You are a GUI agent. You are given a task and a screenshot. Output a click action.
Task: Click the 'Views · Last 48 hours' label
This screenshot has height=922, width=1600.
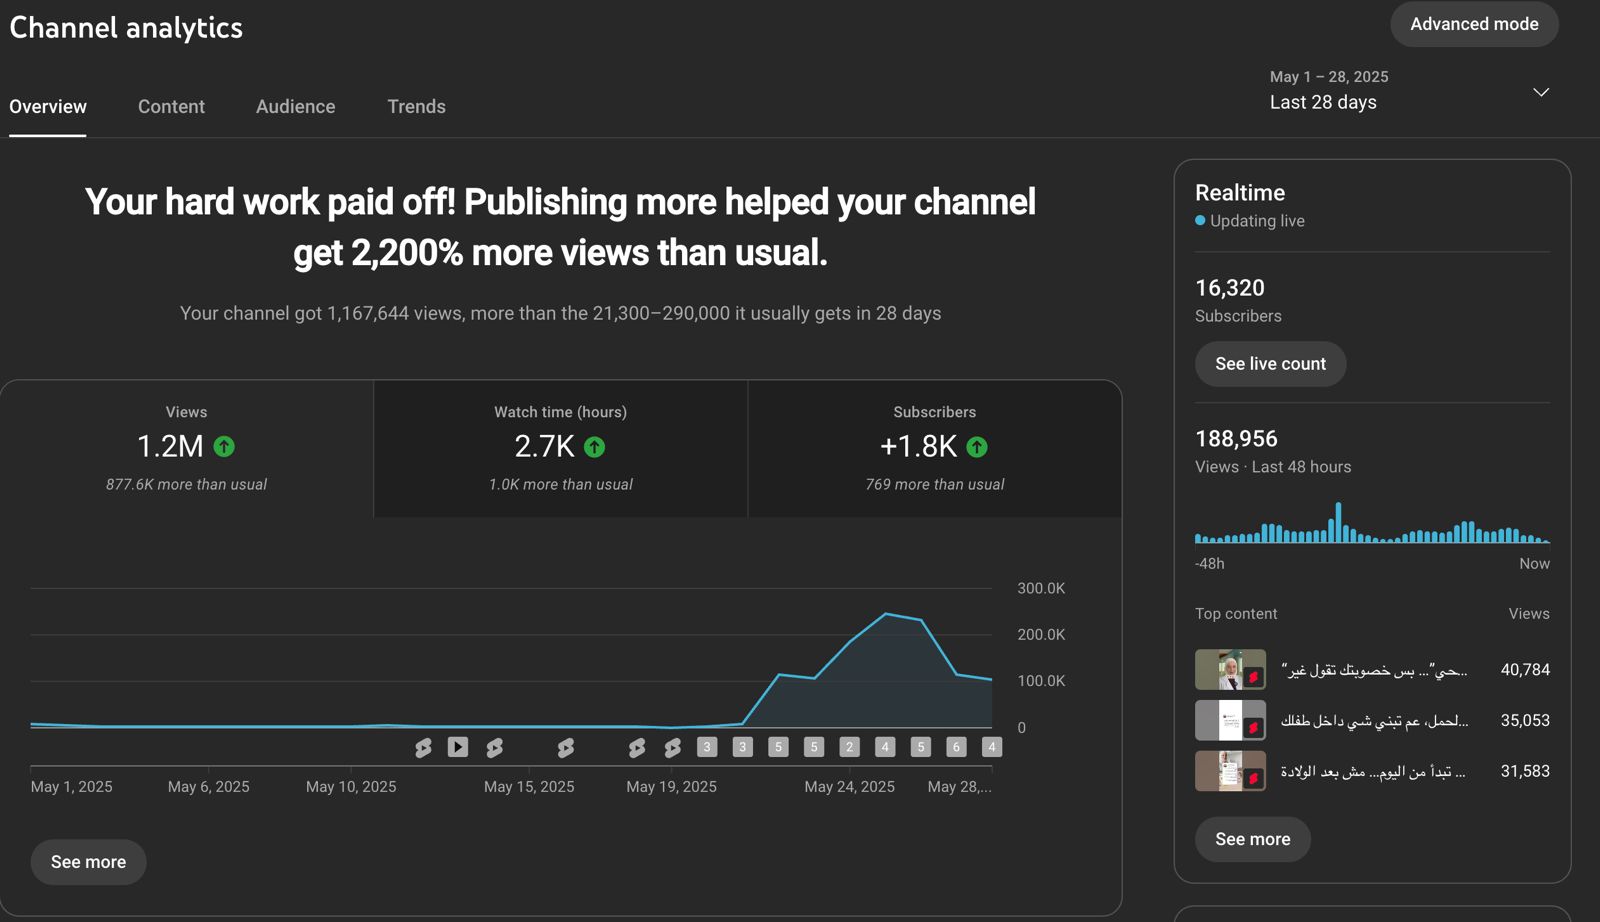click(1273, 467)
